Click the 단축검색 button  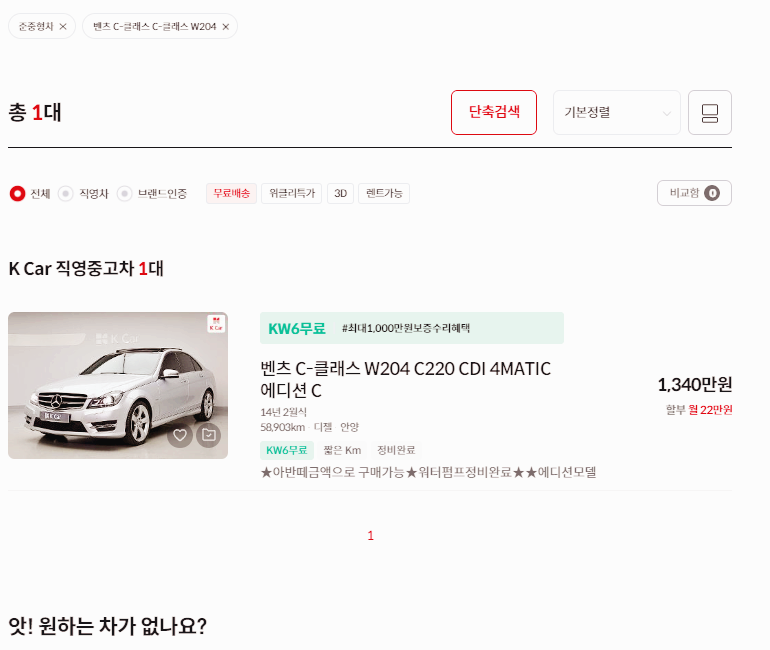(494, 112)
